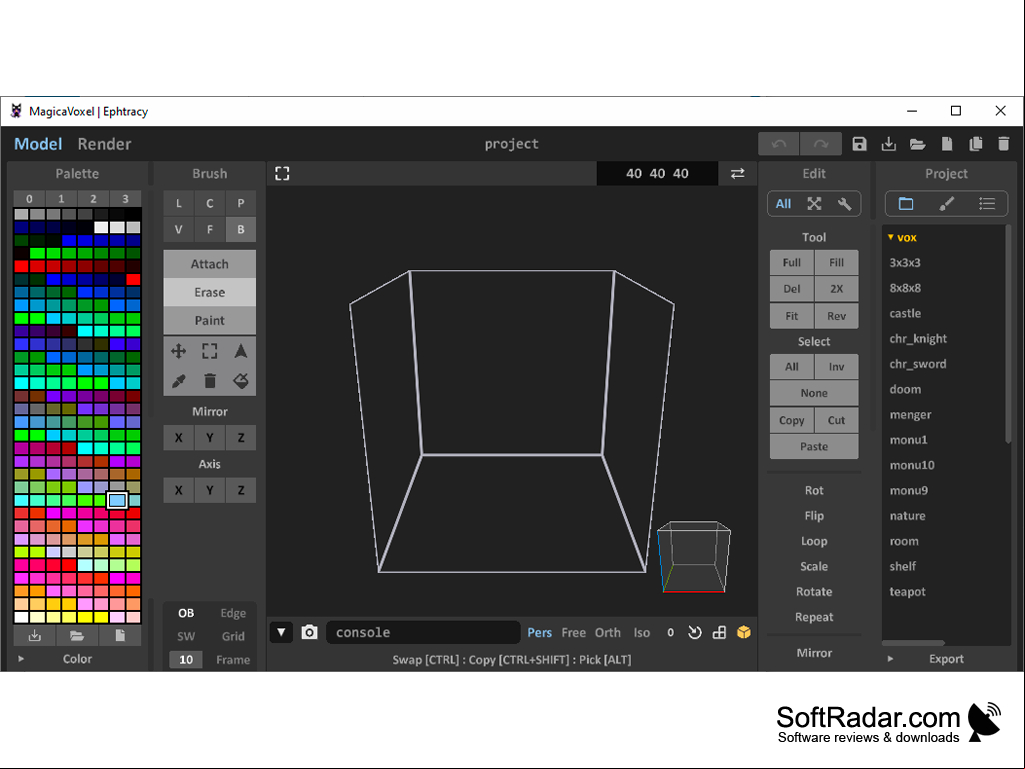Select the Pers camera mode
The width and height of the screenshot is (1025, 769).
click(x=539, y=632)
